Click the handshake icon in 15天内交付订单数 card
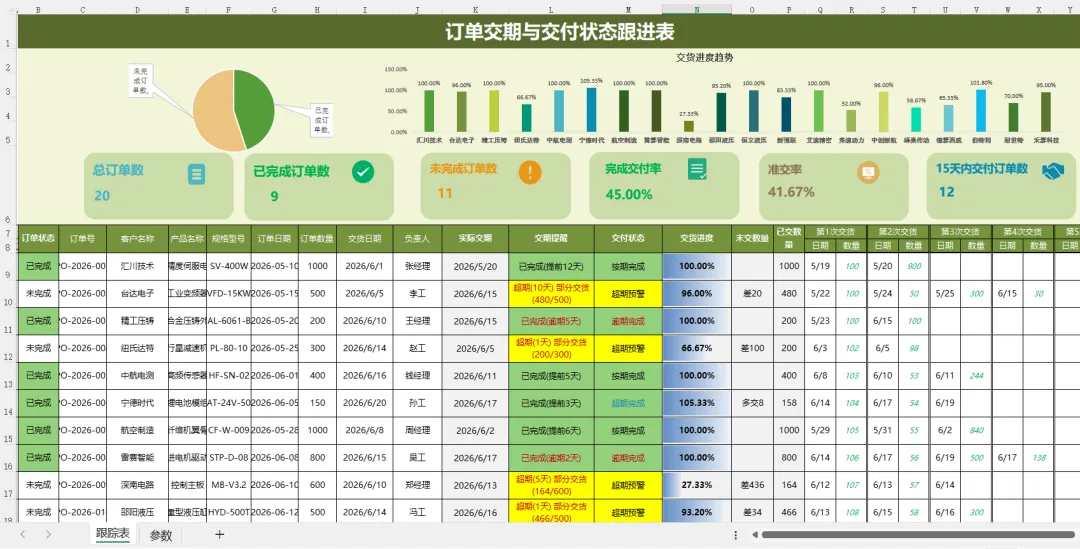The height and width of the screenshot is (549, 1080). point(1052,171)
